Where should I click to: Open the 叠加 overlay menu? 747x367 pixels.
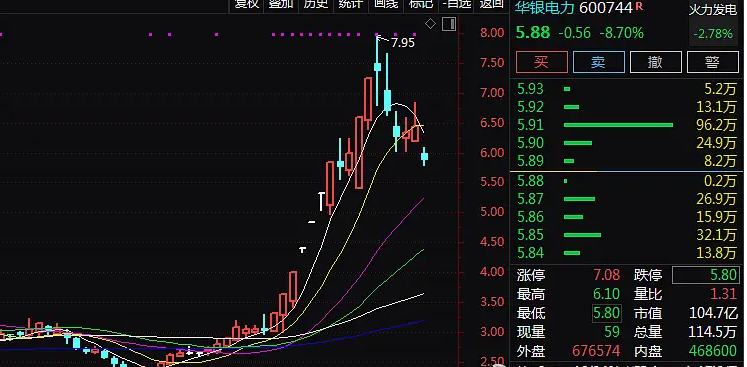[281, 4]
